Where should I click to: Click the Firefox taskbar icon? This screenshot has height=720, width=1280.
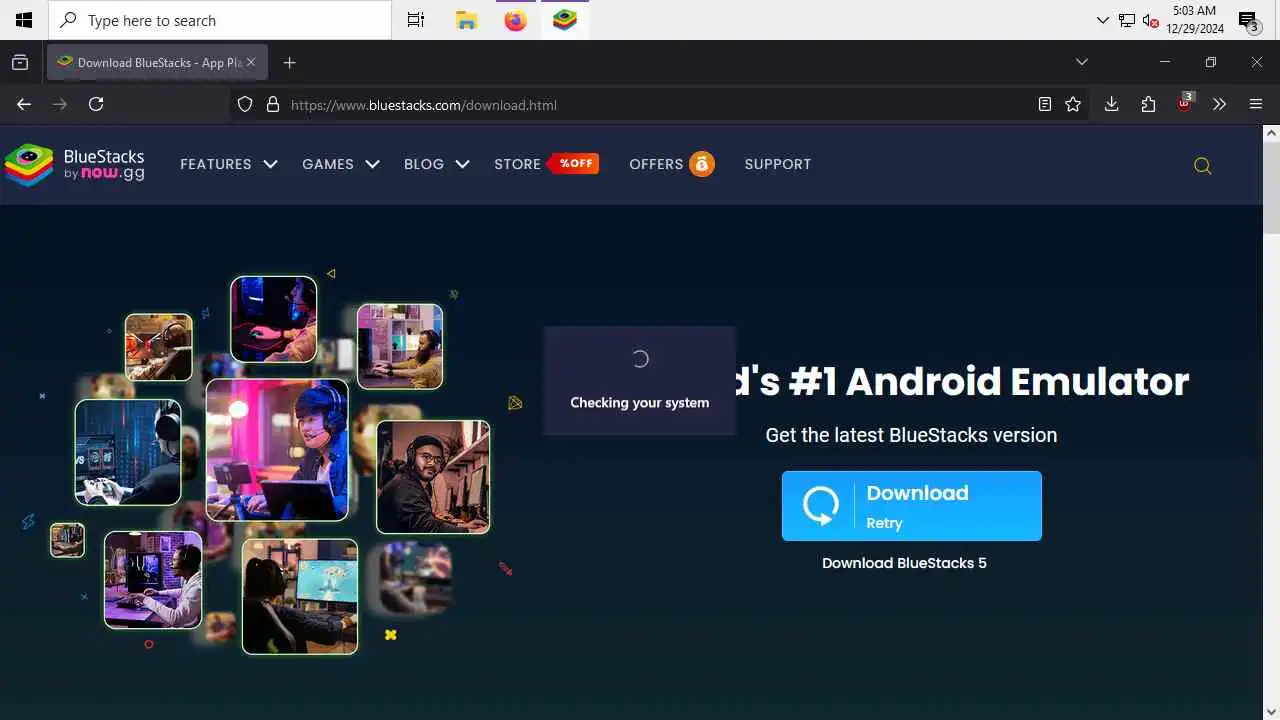515,20
